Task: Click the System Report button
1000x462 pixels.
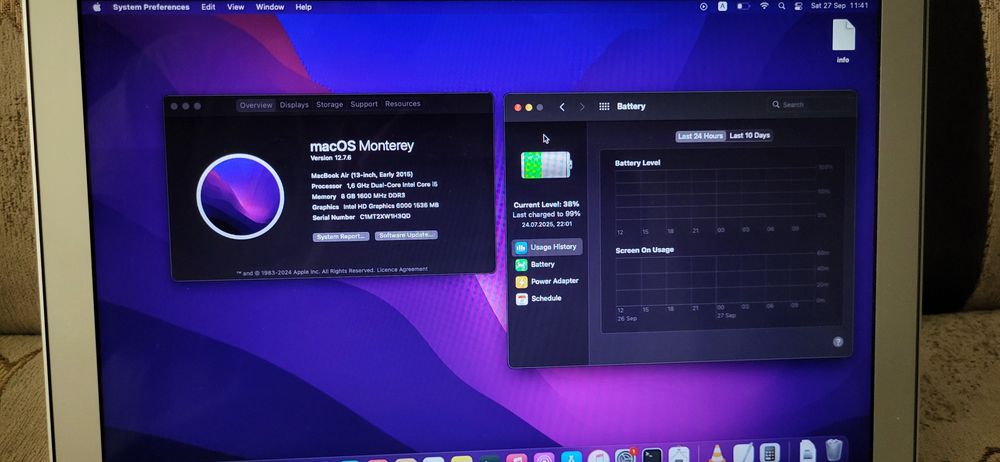Action: pyautogui.click(x=341, y=236)
